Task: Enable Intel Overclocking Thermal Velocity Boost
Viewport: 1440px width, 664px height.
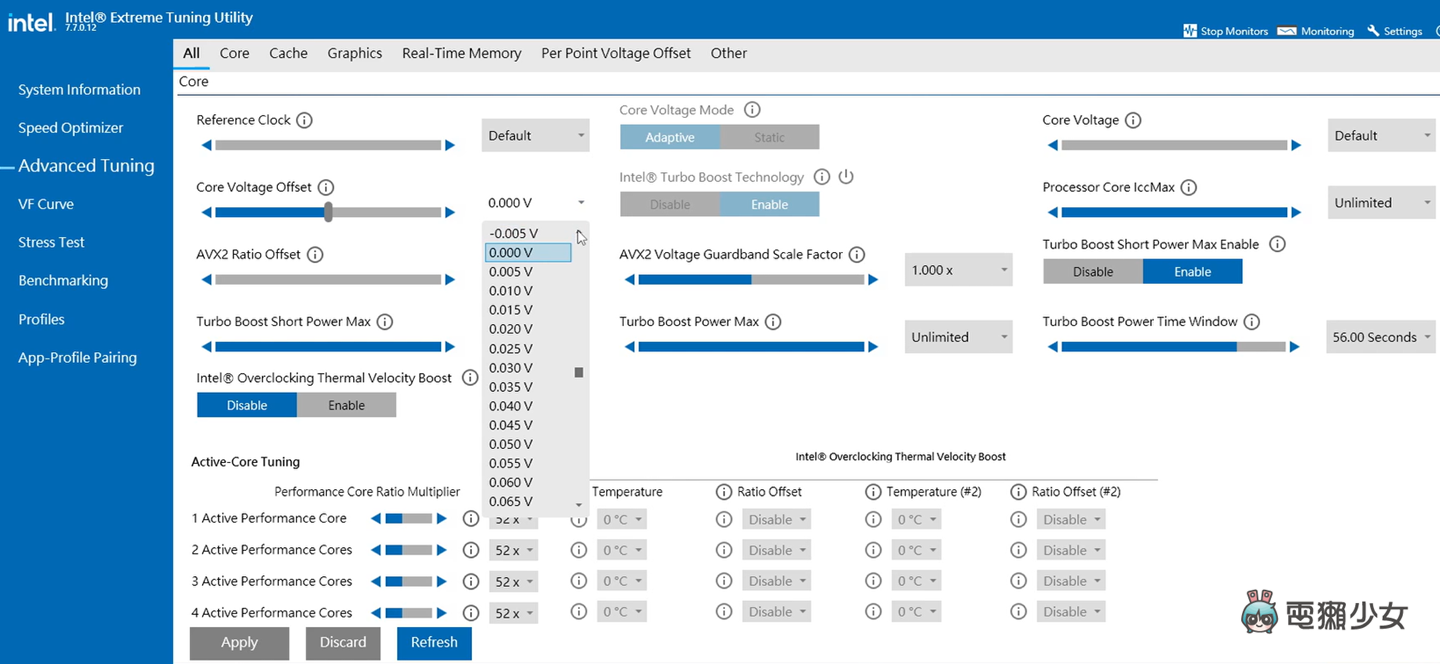Action: click(x=346, y=405)
